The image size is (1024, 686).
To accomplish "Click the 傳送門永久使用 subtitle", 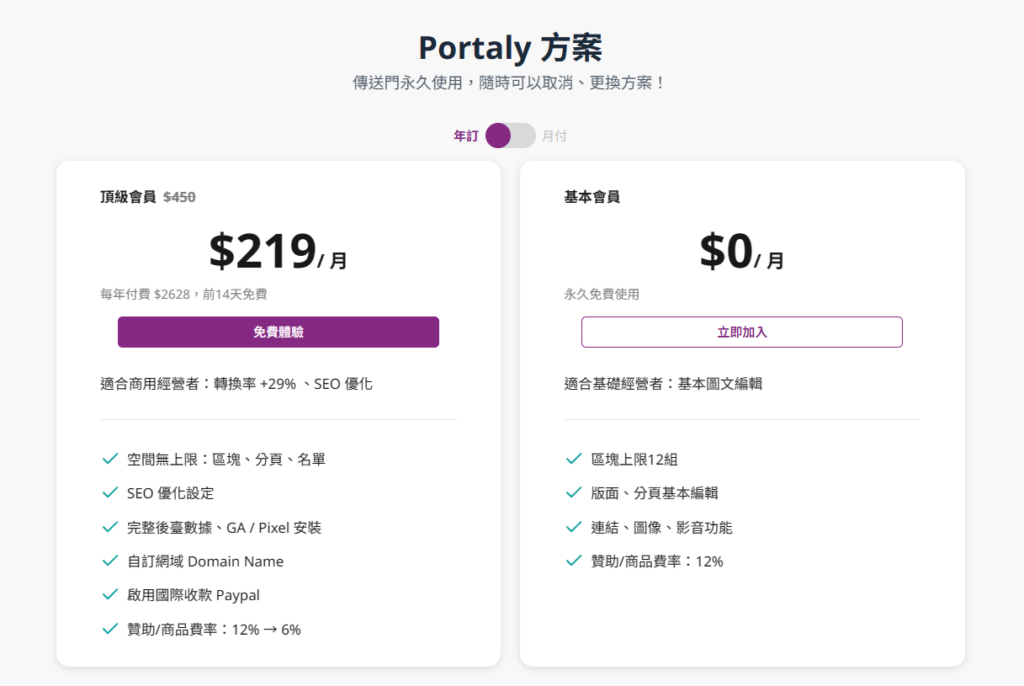I will [x=509, y=83].
